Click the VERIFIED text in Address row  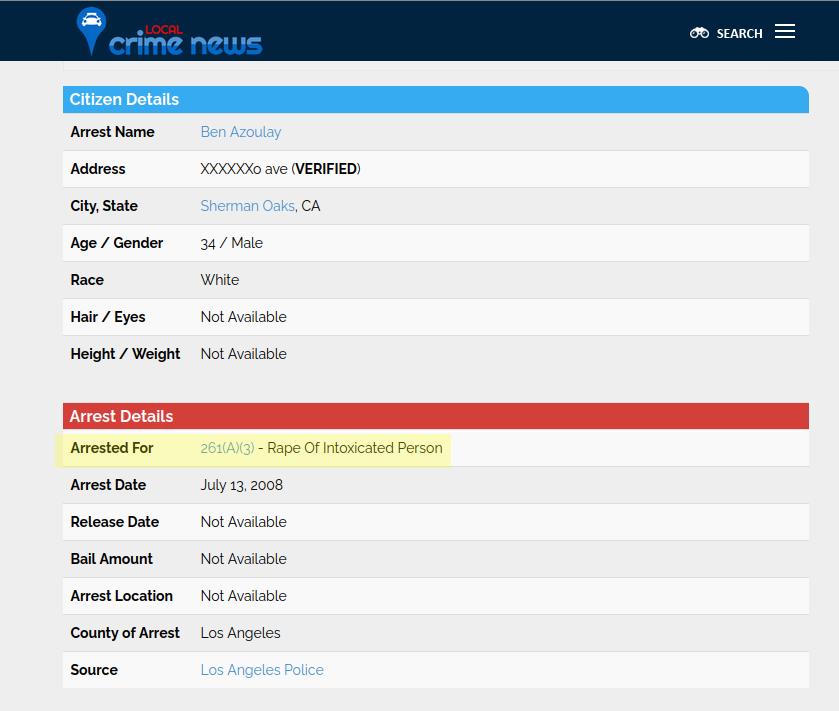point(325,169)
